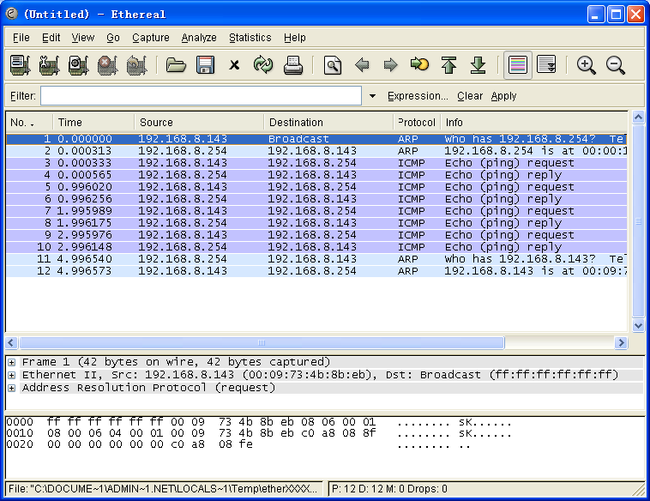Open the View menu
Image resolution: width=650 pixels, height=501 pixels.
(x=83, y=38)
